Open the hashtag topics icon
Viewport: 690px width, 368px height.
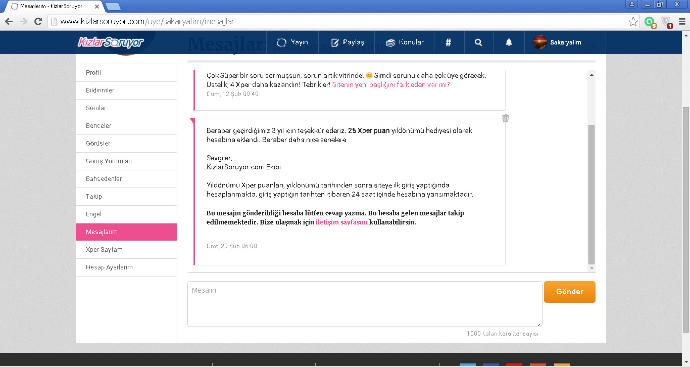point(448,43)
